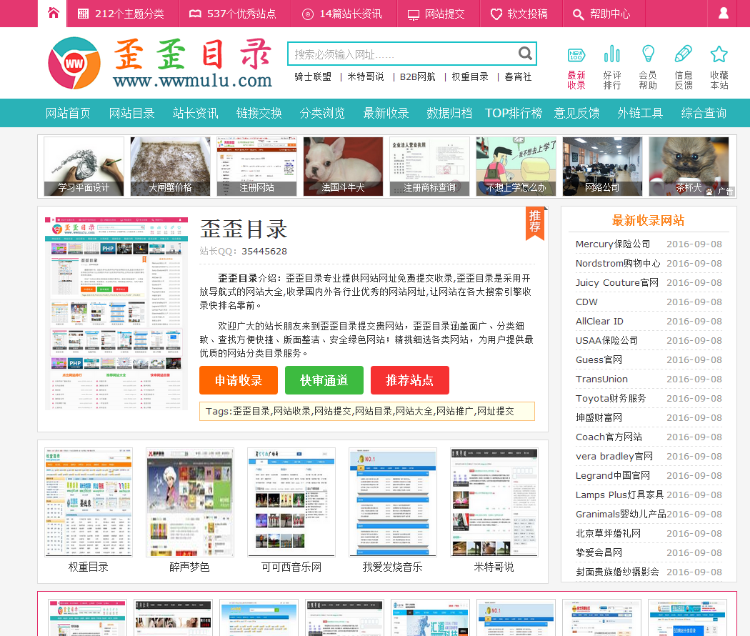
Task: Open the Lamps Plus灯具家具 listing
Action: pyautogui.click(x=619, y=494)
